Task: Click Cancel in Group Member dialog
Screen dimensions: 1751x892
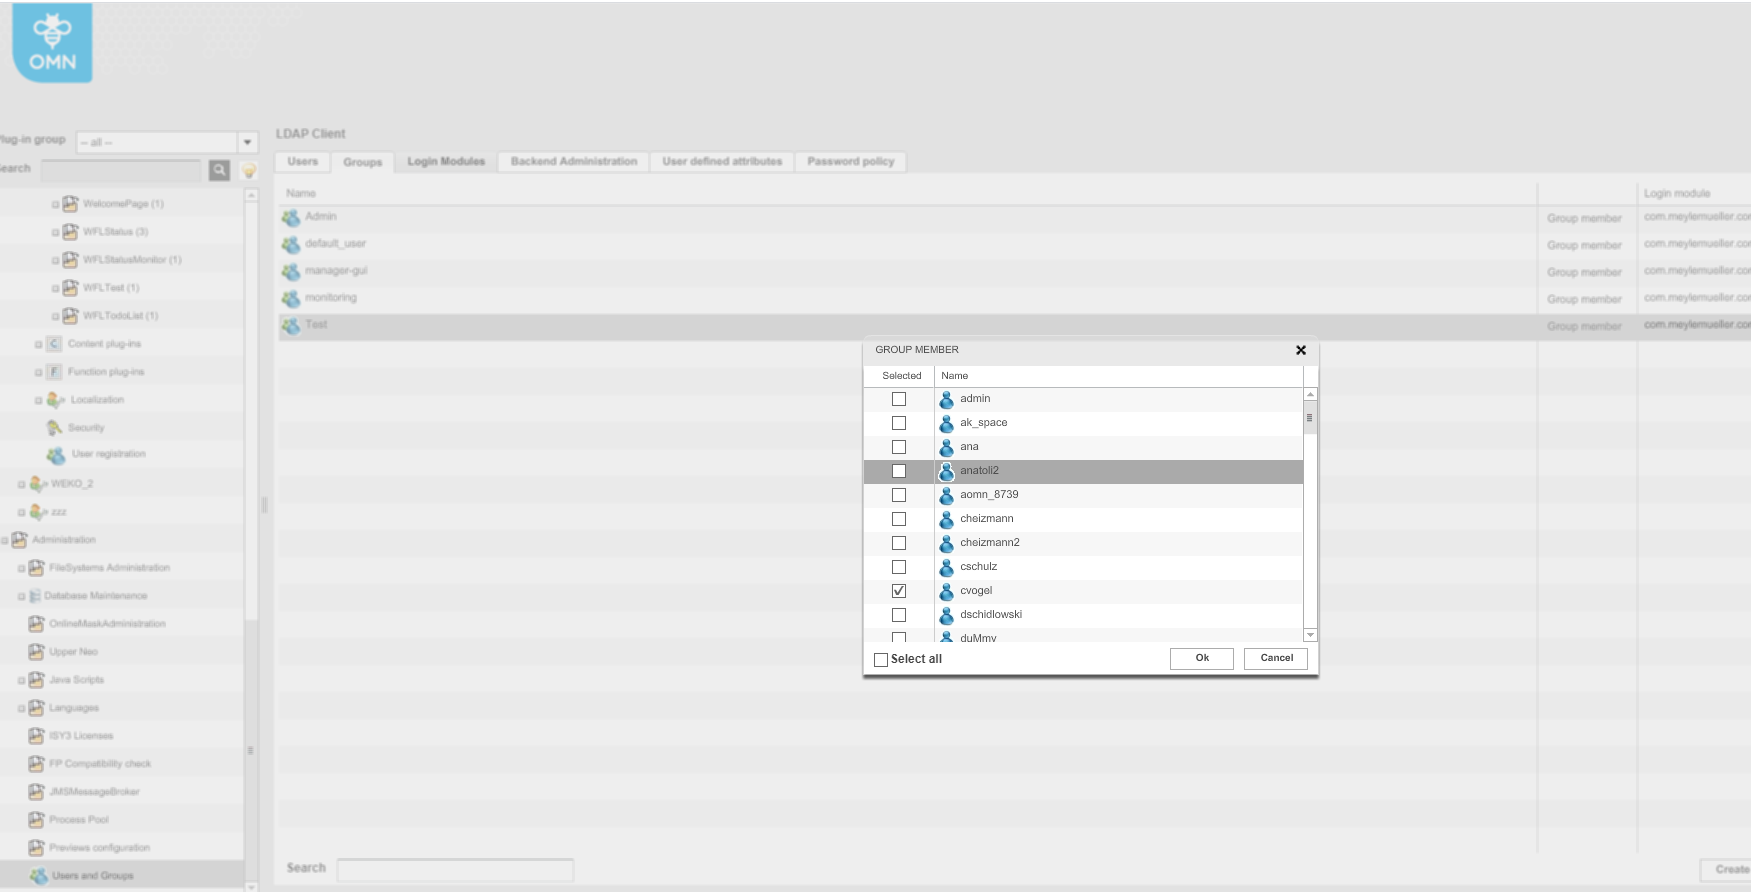Action: click(x=1276, y=659)
